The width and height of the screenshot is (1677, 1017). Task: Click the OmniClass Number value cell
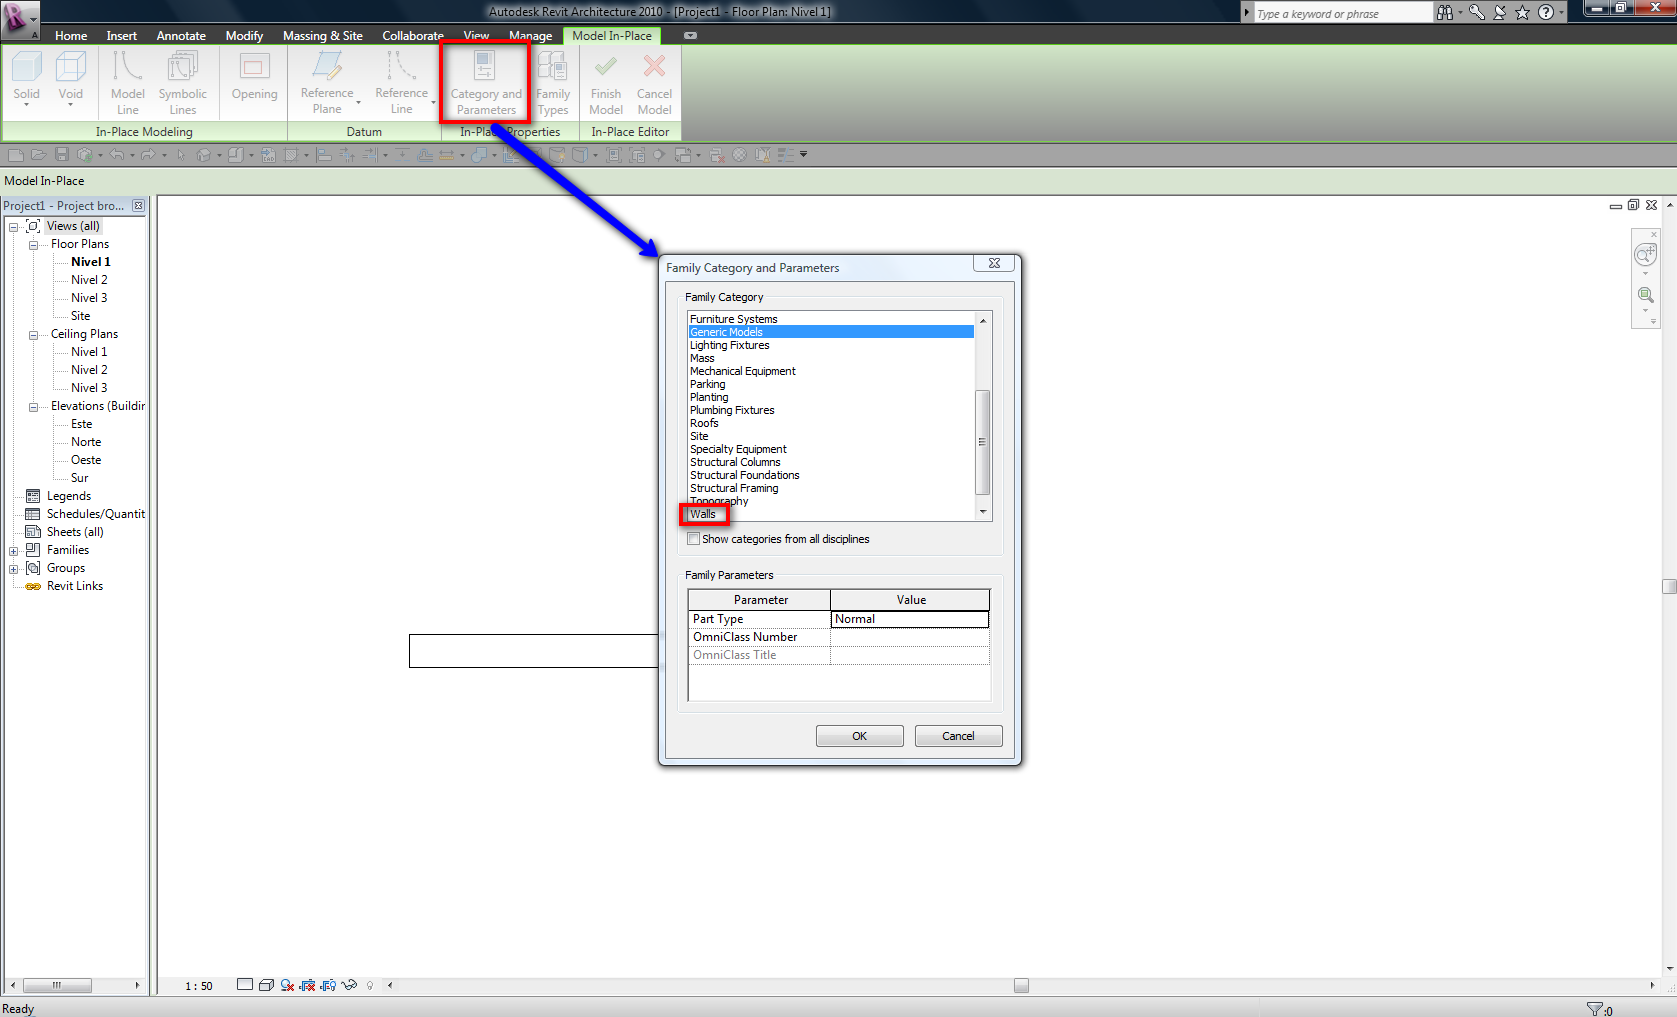click(x=909, y=637)
